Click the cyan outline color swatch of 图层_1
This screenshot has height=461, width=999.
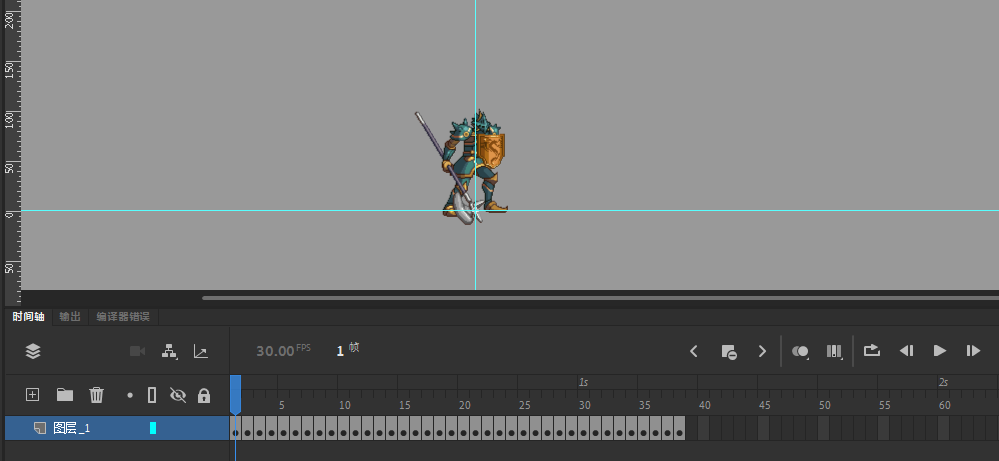coord(153,428)
